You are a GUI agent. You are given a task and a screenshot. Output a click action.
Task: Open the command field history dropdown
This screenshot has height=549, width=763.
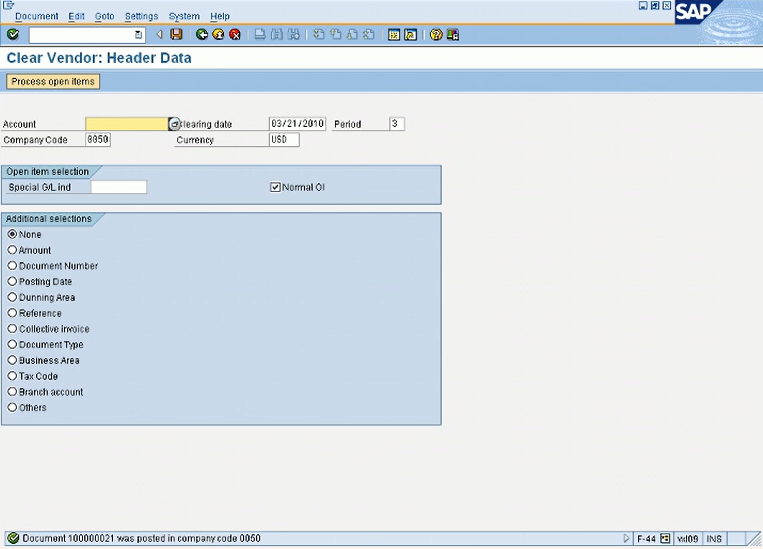pyautogui.click(x=138, y=35)
